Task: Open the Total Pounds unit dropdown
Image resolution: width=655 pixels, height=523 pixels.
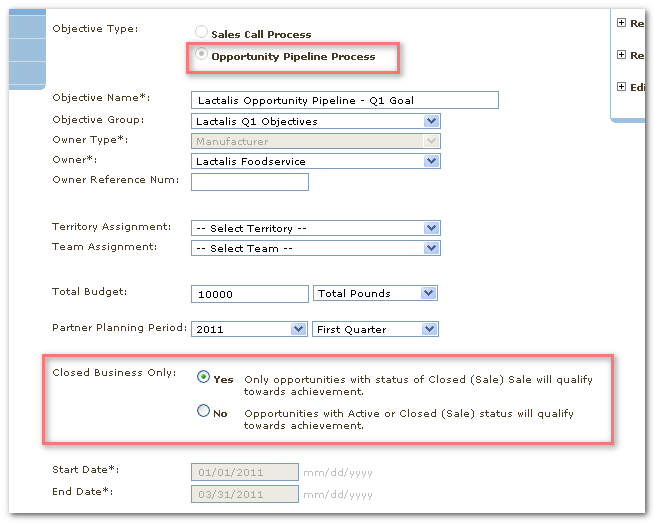Action: [x=376, y=293]
